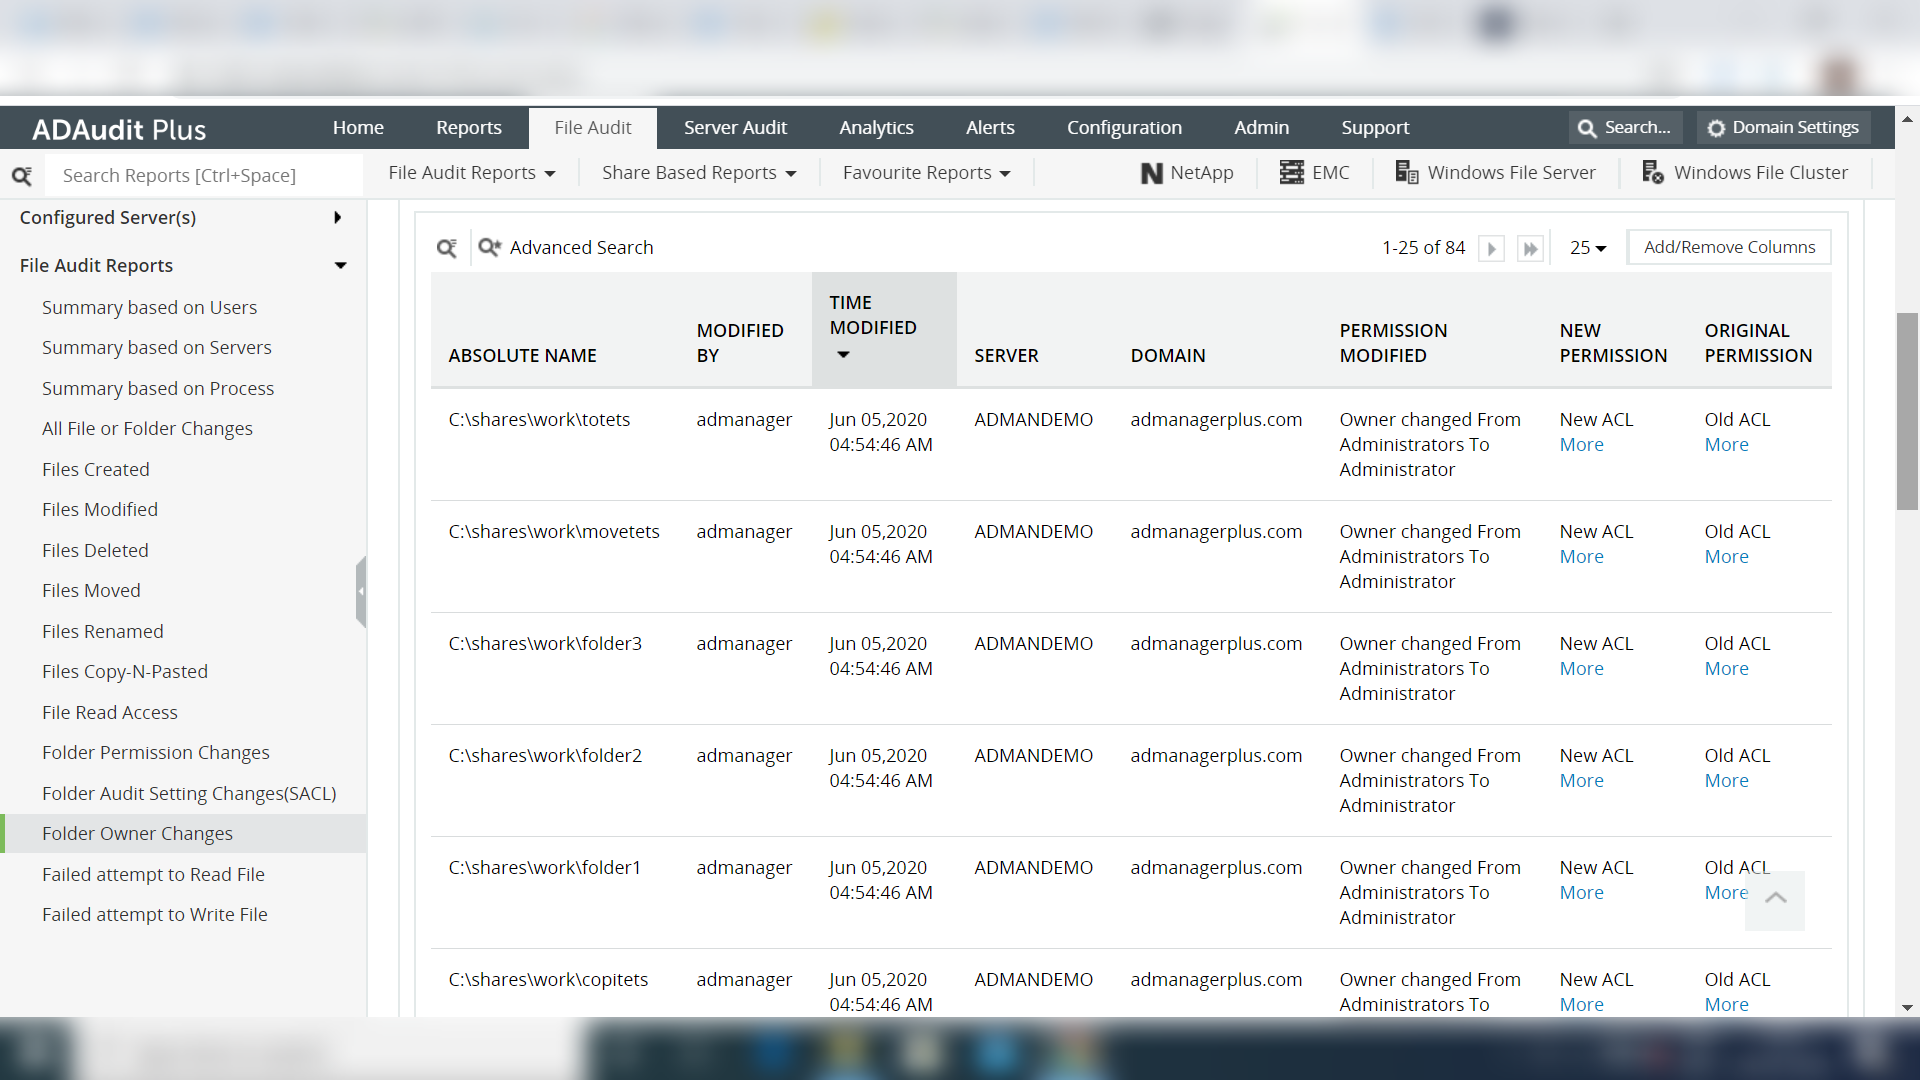Click Add/Remove Columns button
This screenshot has height=1080, width=1920.
(1729, 247)
